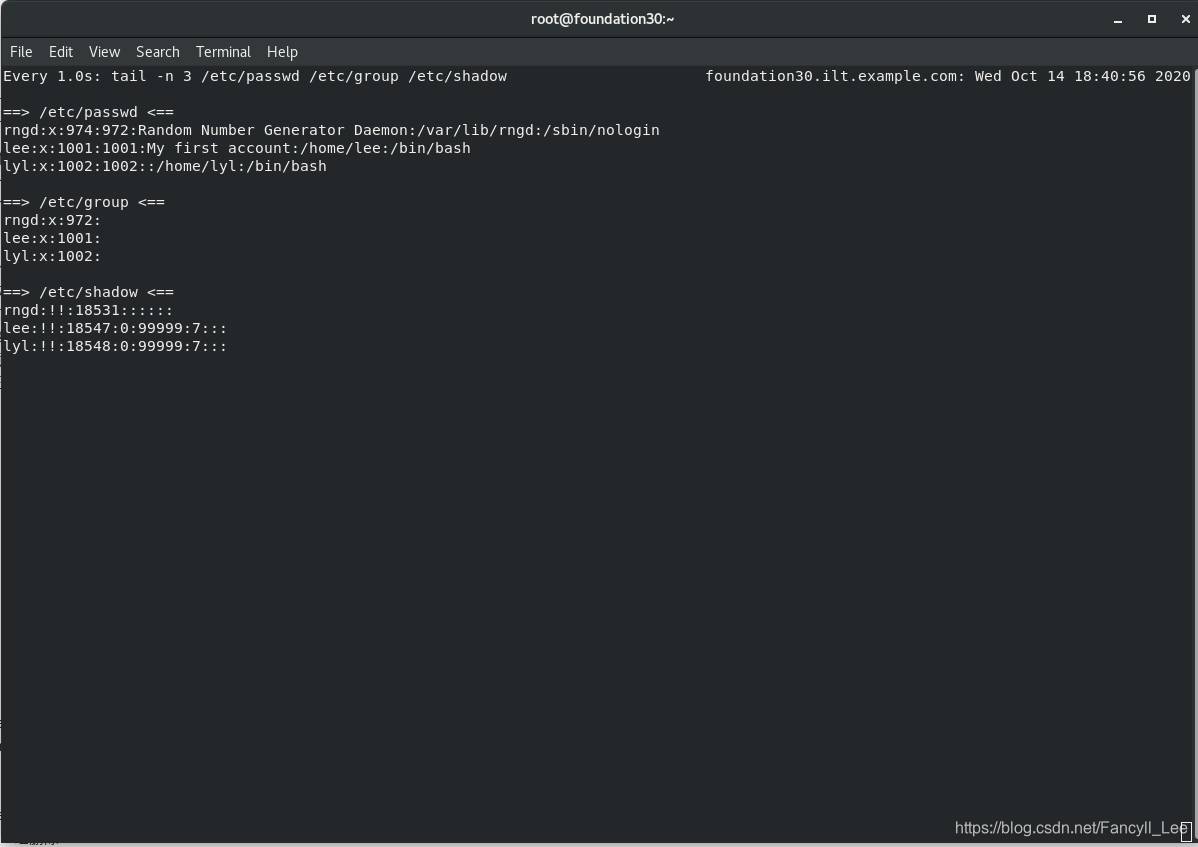Click the '==> /etc/shadow <==' header line

click(89, 293)
